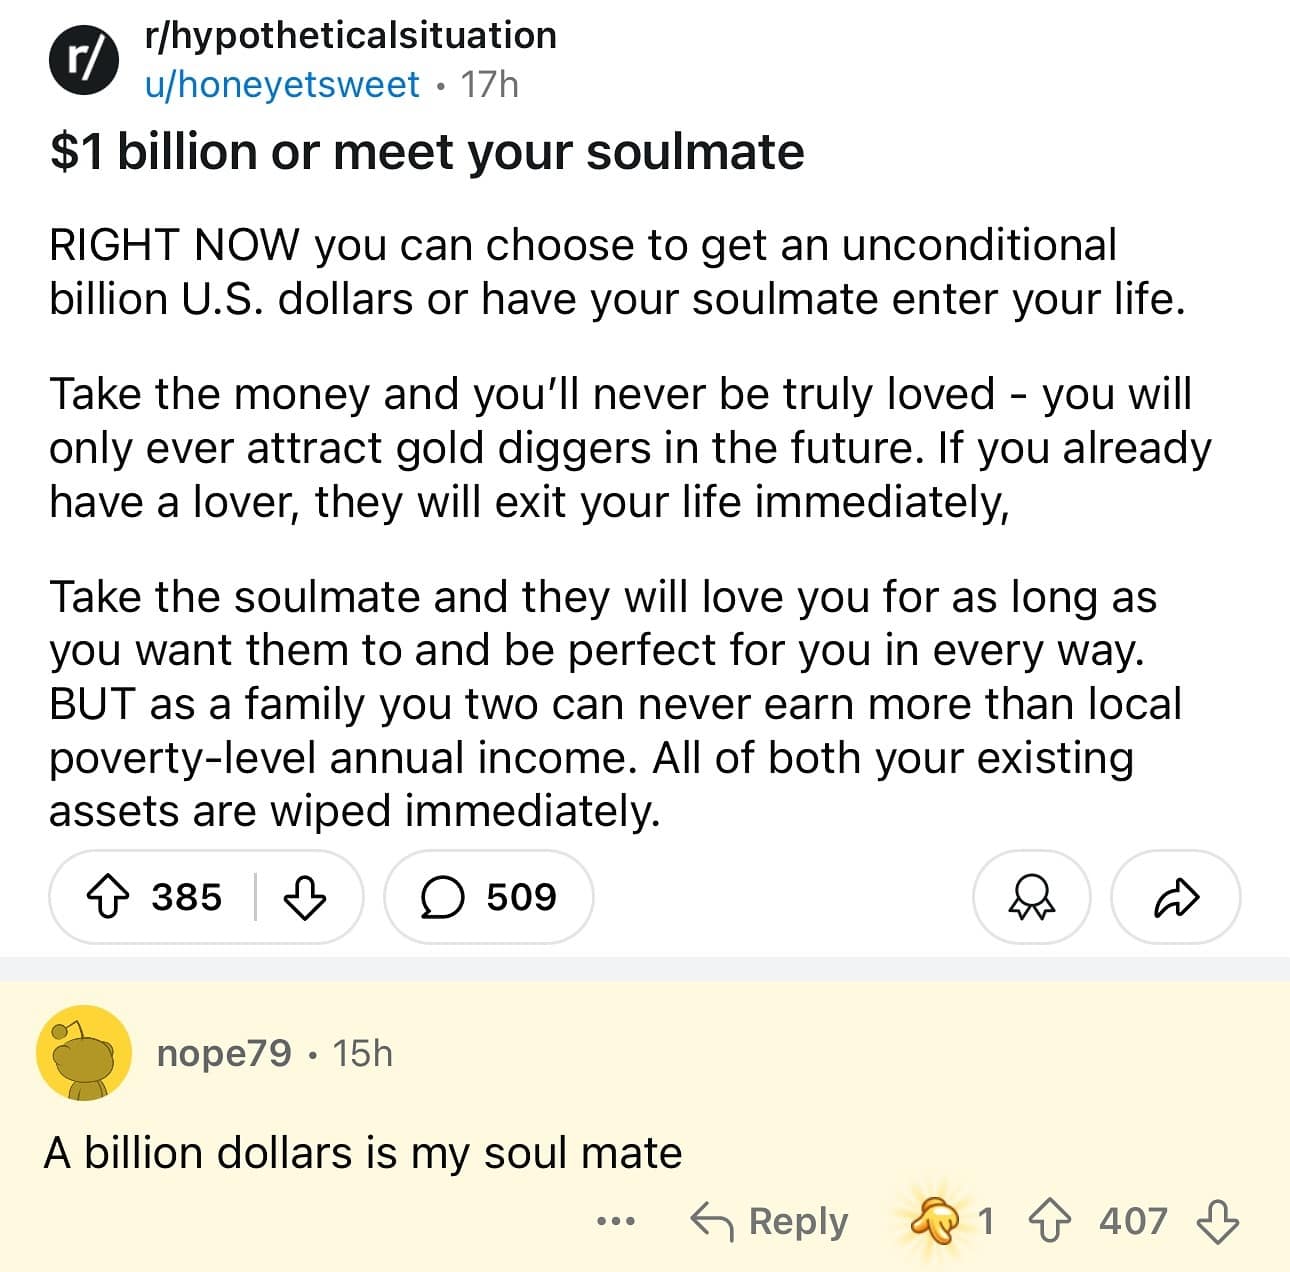Viewport: 1290px width, 1272px height.
Task: Click the subreddit r/ avatar icon
Action: point(84,60)
